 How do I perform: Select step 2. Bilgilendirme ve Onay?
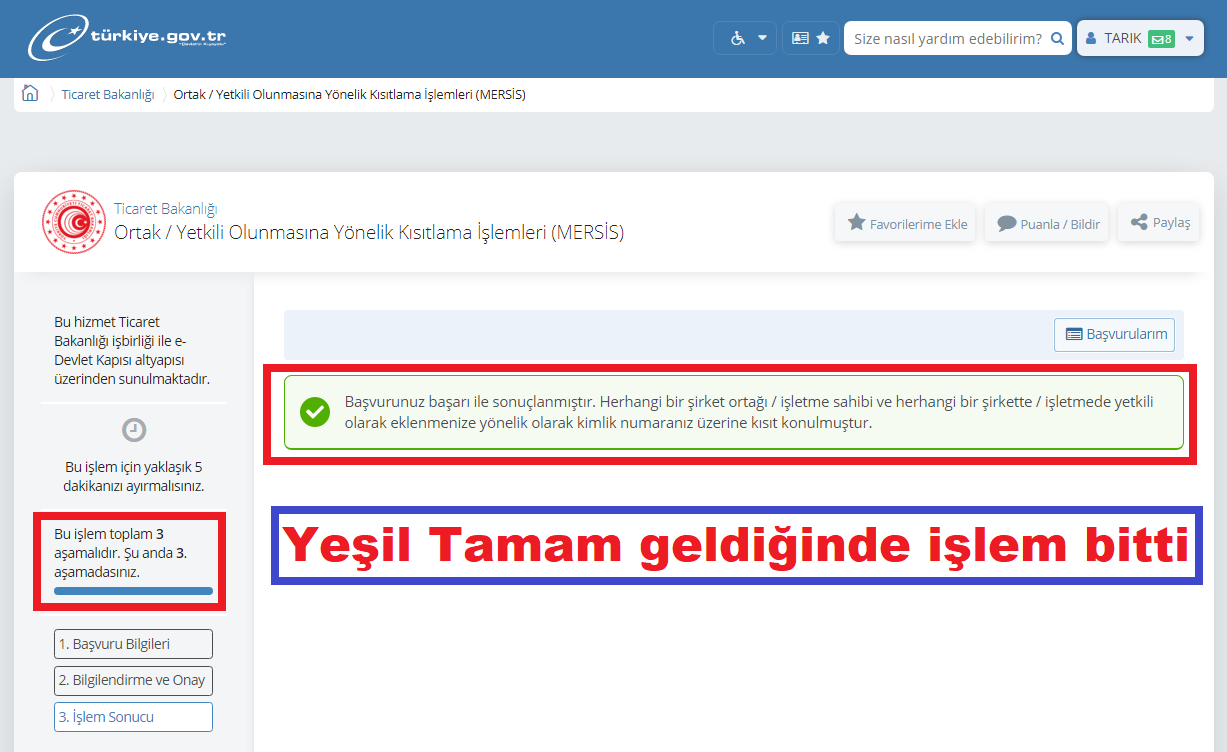pos(133,680)
